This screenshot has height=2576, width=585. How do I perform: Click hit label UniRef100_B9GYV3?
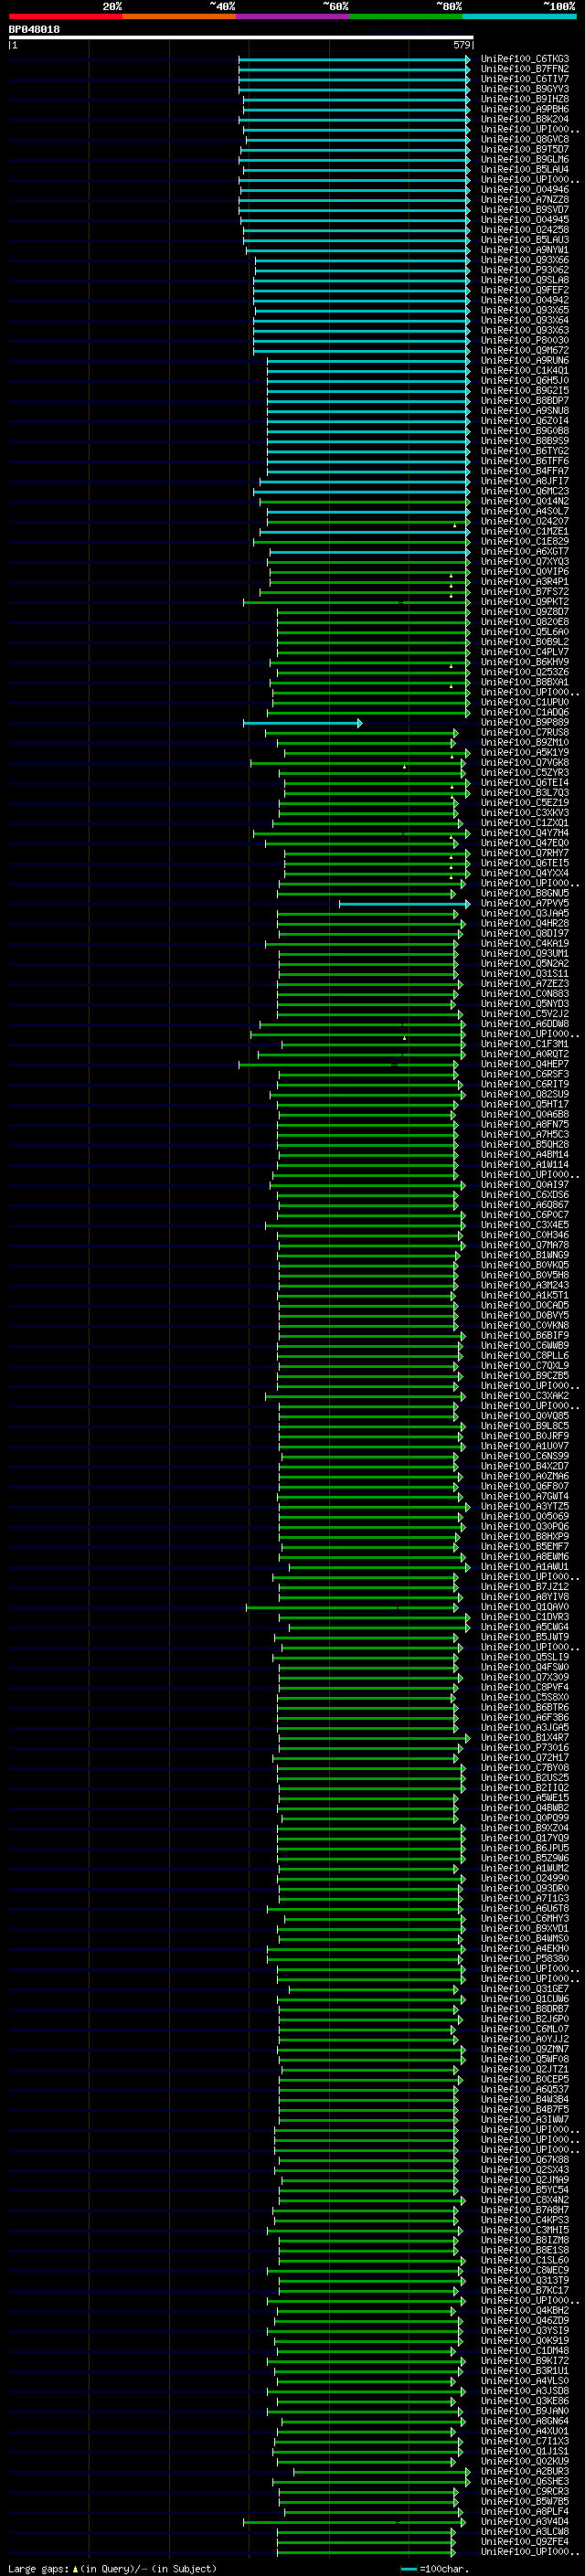point(525,89)
